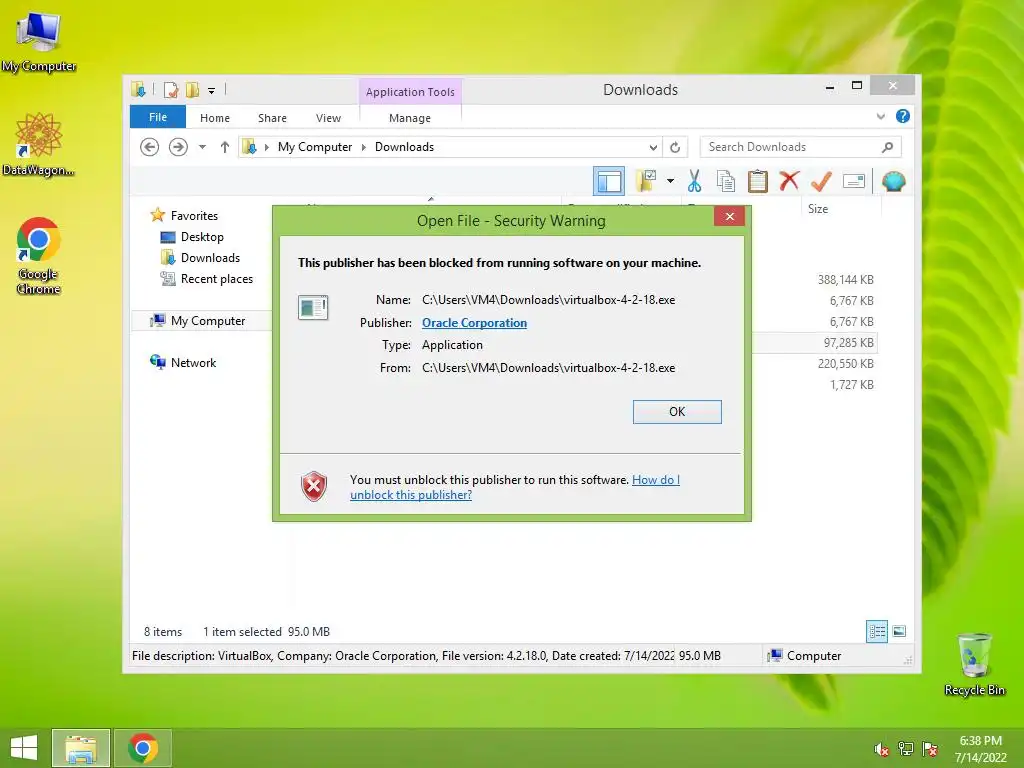Click Downloads in the address breadcrumb
Viewport: 1024px width, 768px height.
pyautogui.click(x=404, y=147)
